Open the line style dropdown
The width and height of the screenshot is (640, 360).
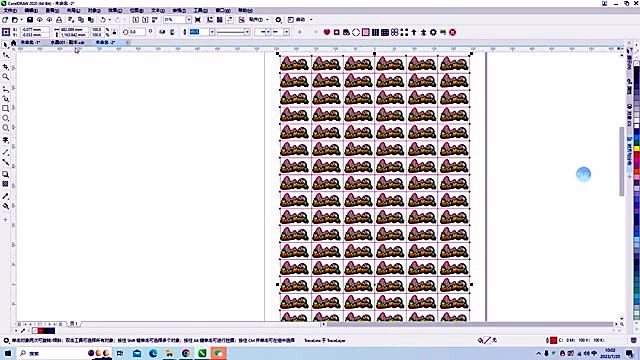[x=247, y=32]
